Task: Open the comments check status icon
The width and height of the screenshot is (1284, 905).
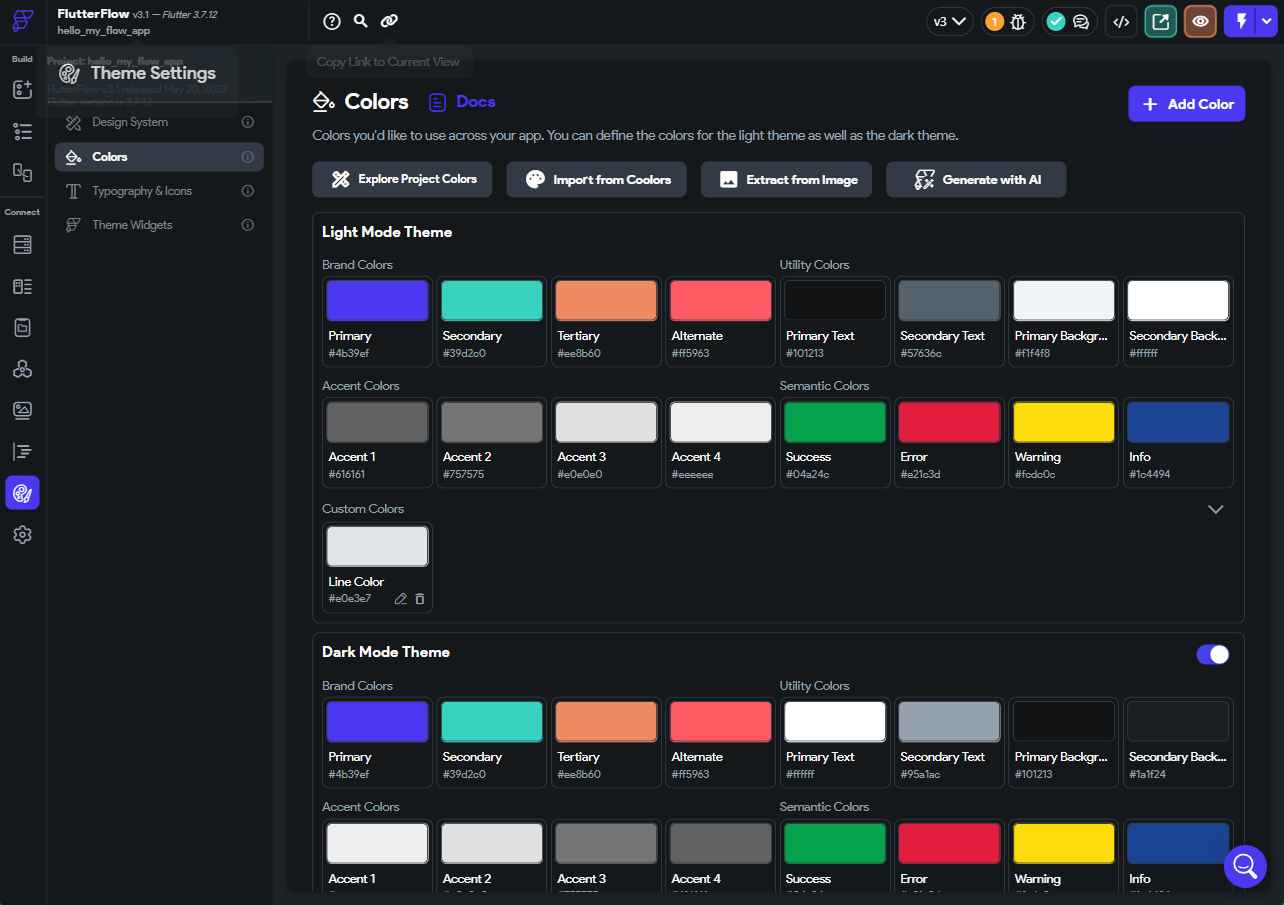Action: 1056,21
